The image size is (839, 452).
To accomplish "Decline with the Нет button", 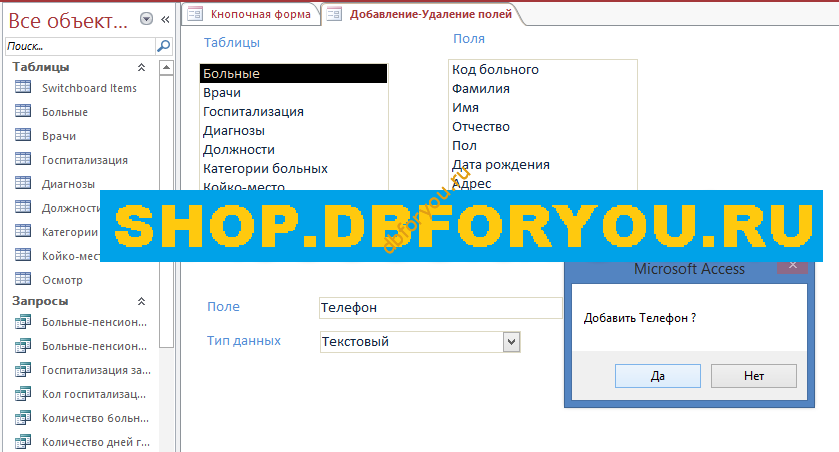I will tap(753, 376).
